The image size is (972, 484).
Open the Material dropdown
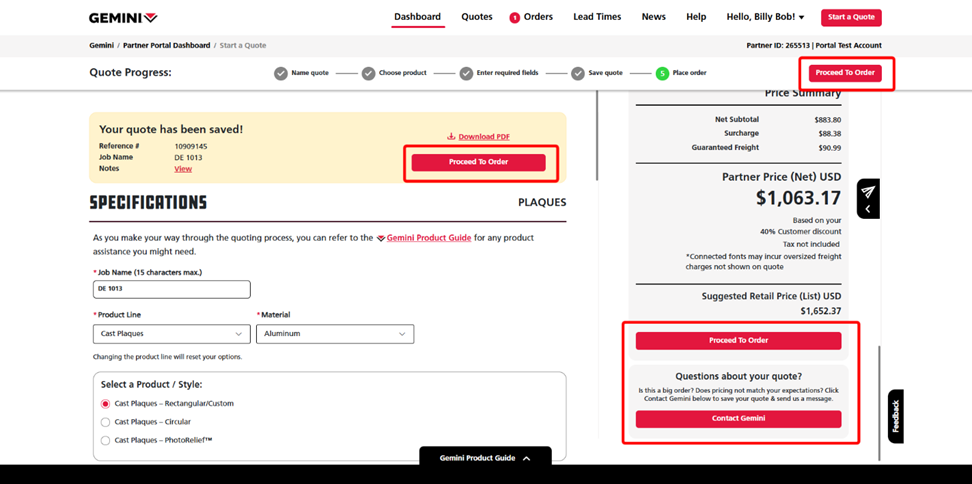(335, 334)
